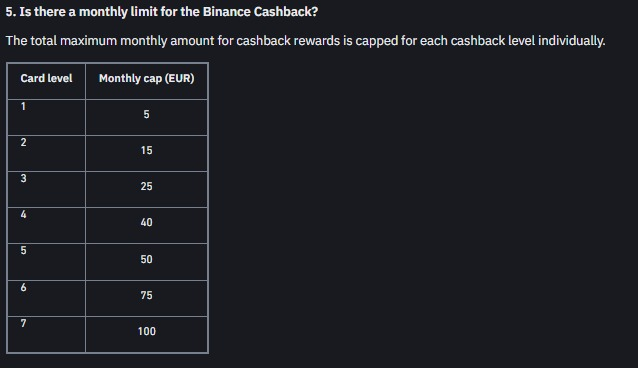Click the paragraph about maximum monthly cashback

(x=305, y=41)
